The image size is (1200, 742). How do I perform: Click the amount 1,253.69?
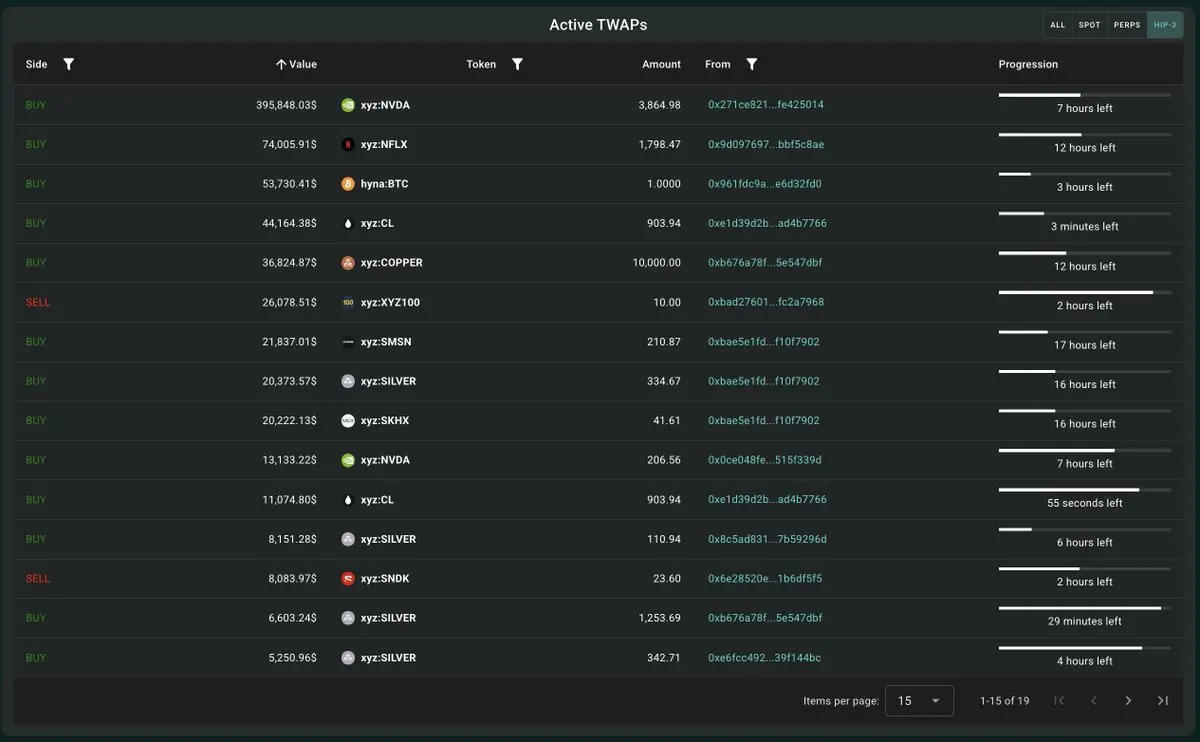pos(660,618)
